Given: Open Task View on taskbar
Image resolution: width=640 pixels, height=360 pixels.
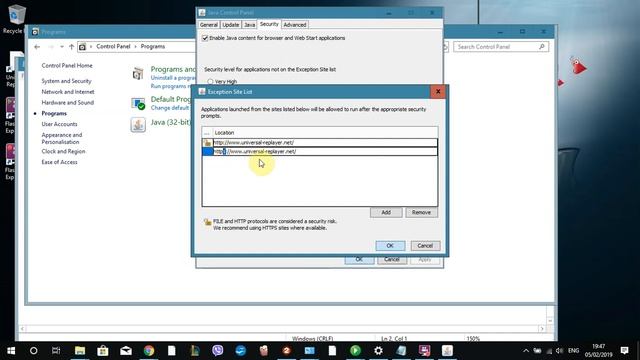Looking at the screenshot, I should pyautogui.click(x=56, y=351).
